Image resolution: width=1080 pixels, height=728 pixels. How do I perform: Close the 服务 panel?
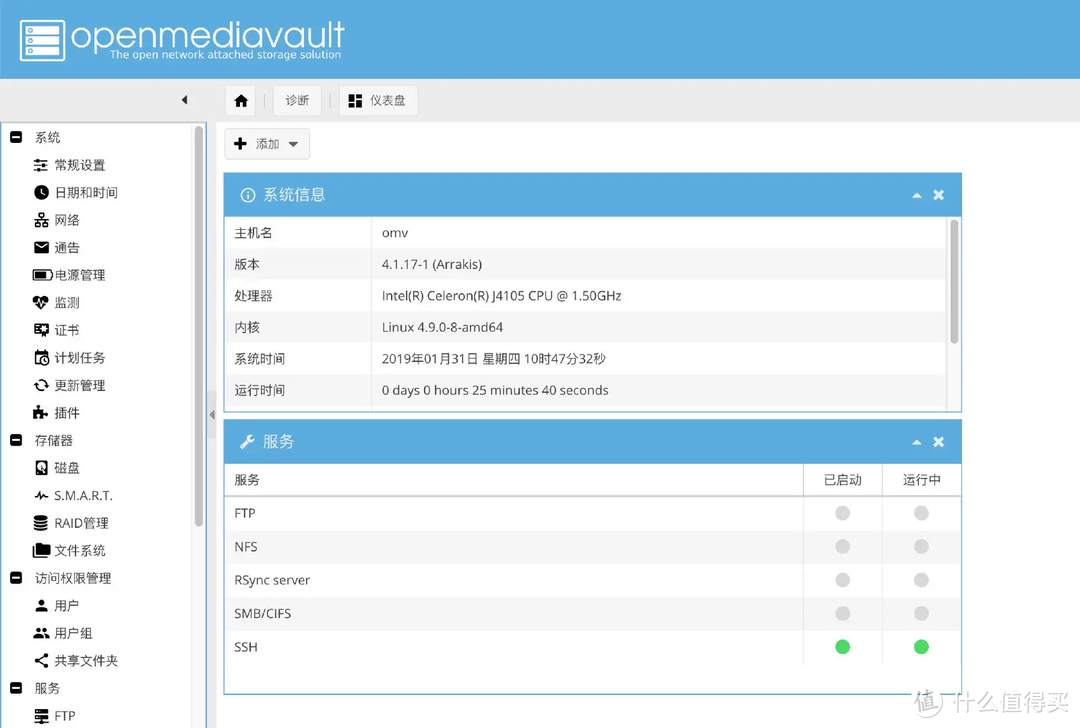pos(939,442)
